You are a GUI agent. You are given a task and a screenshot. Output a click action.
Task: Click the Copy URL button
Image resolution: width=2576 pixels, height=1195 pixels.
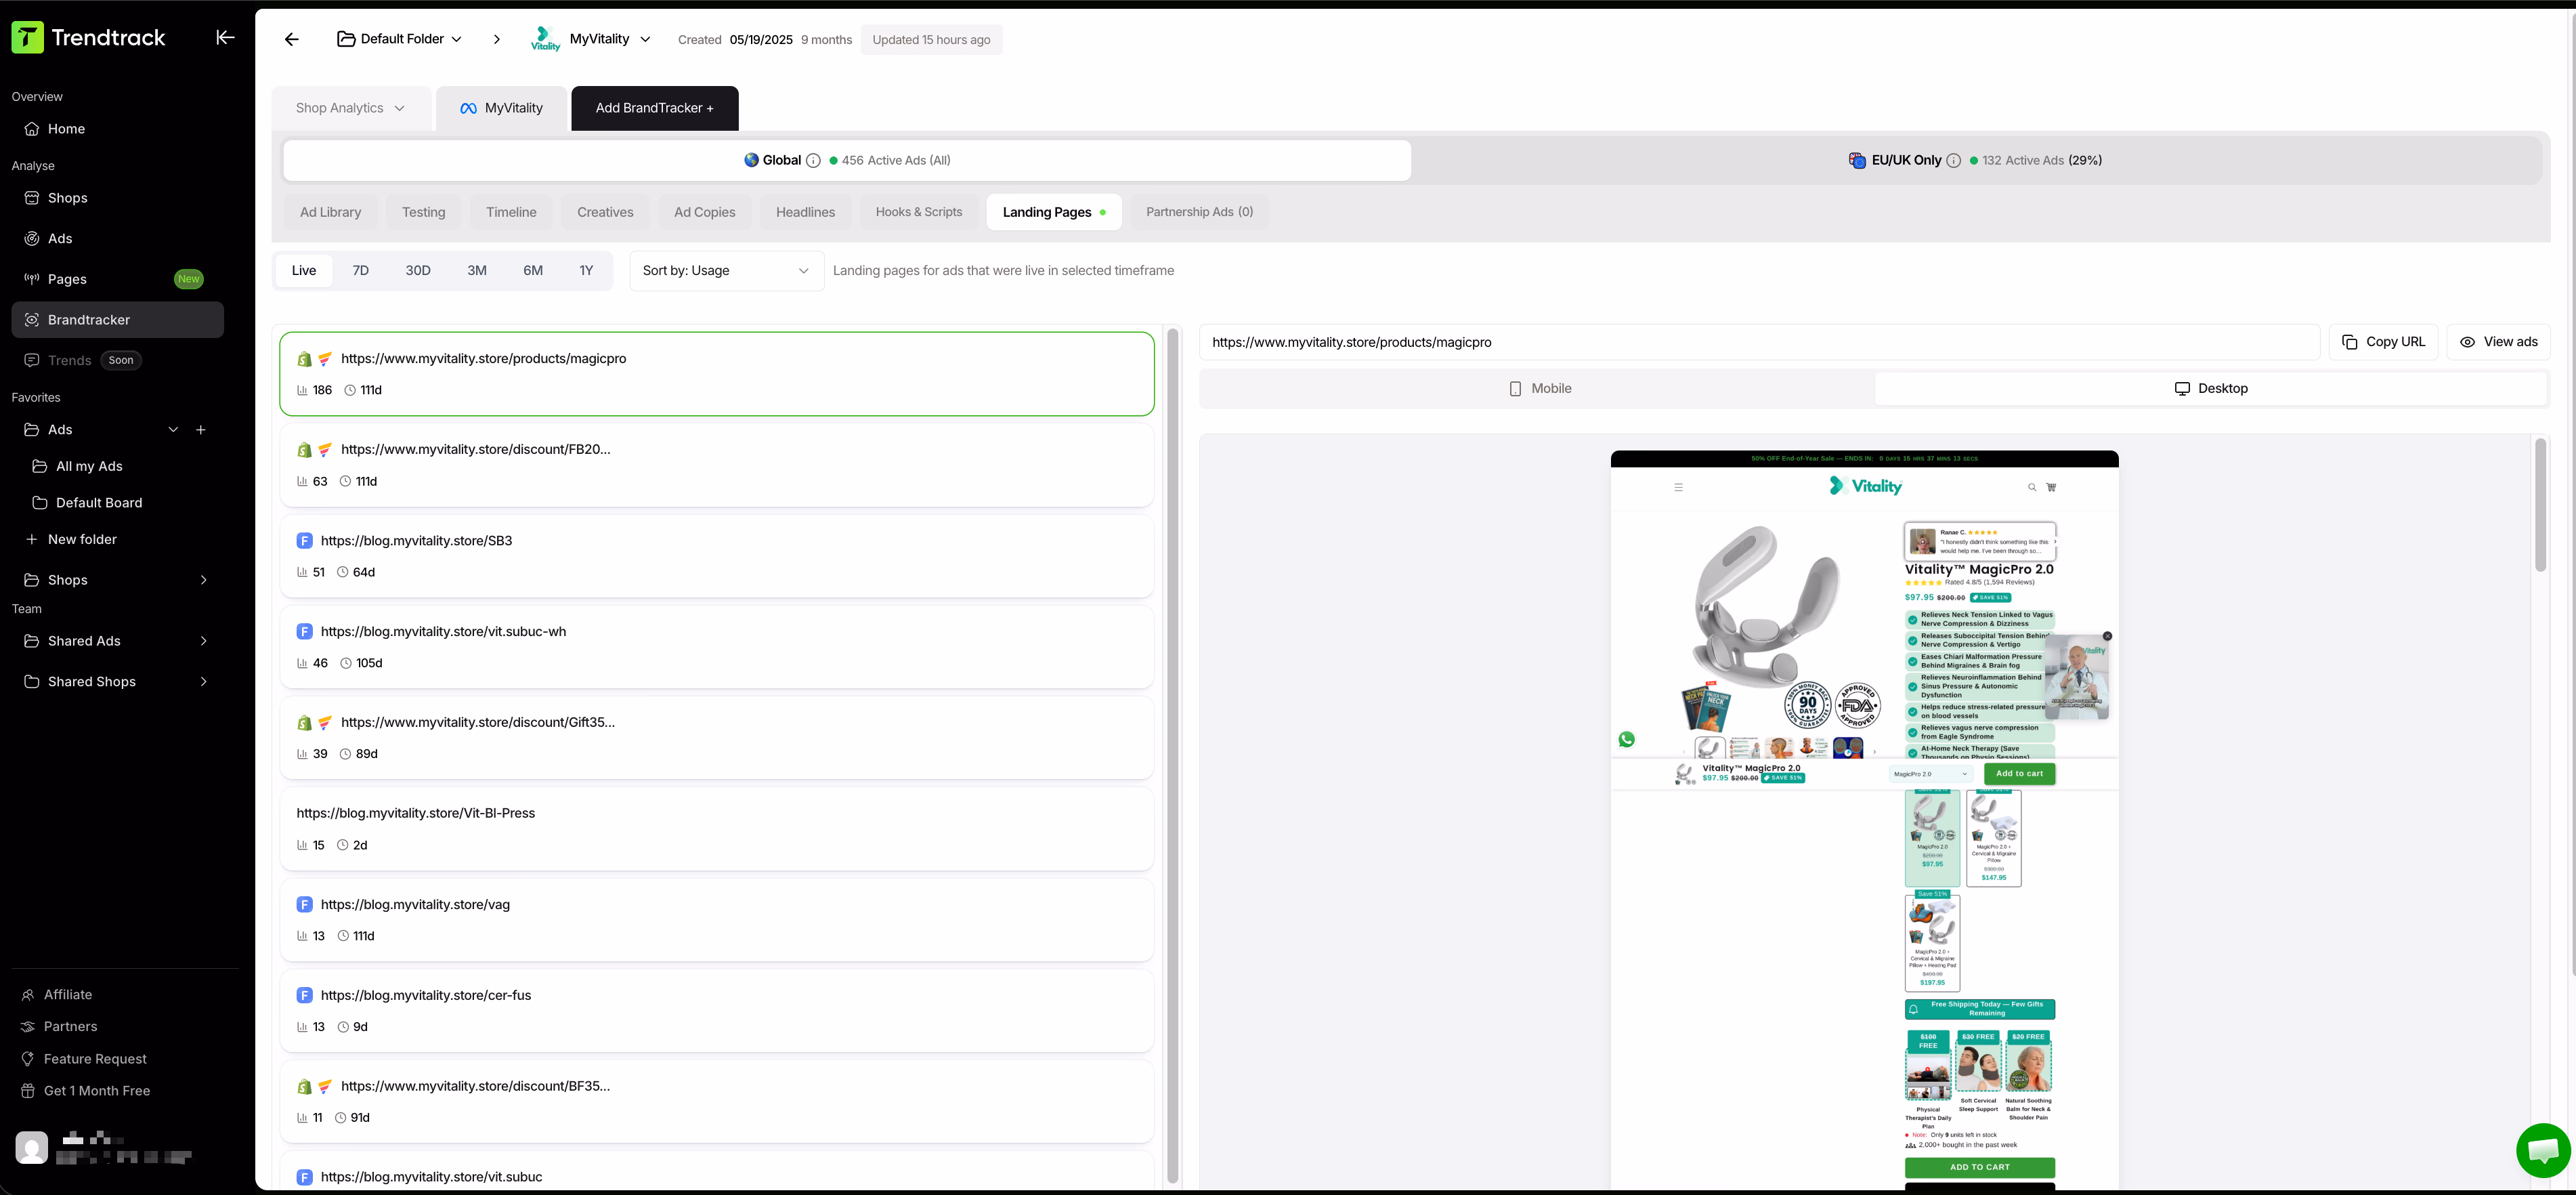point(2383,341)
